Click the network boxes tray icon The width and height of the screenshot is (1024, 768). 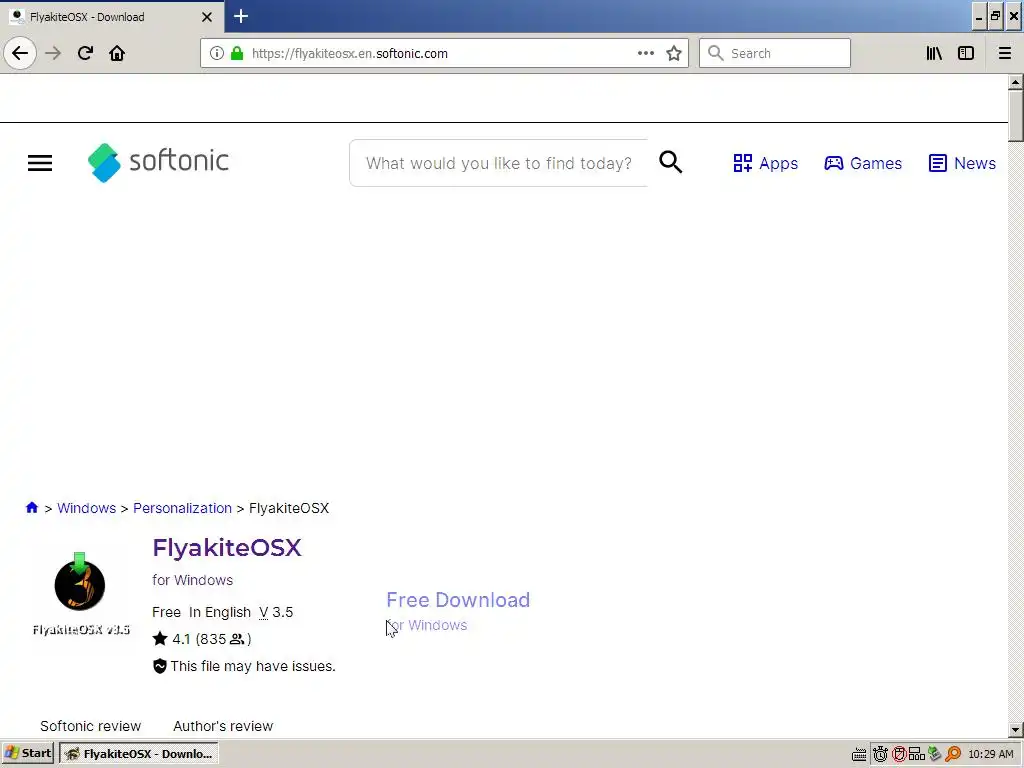(916, 754)
